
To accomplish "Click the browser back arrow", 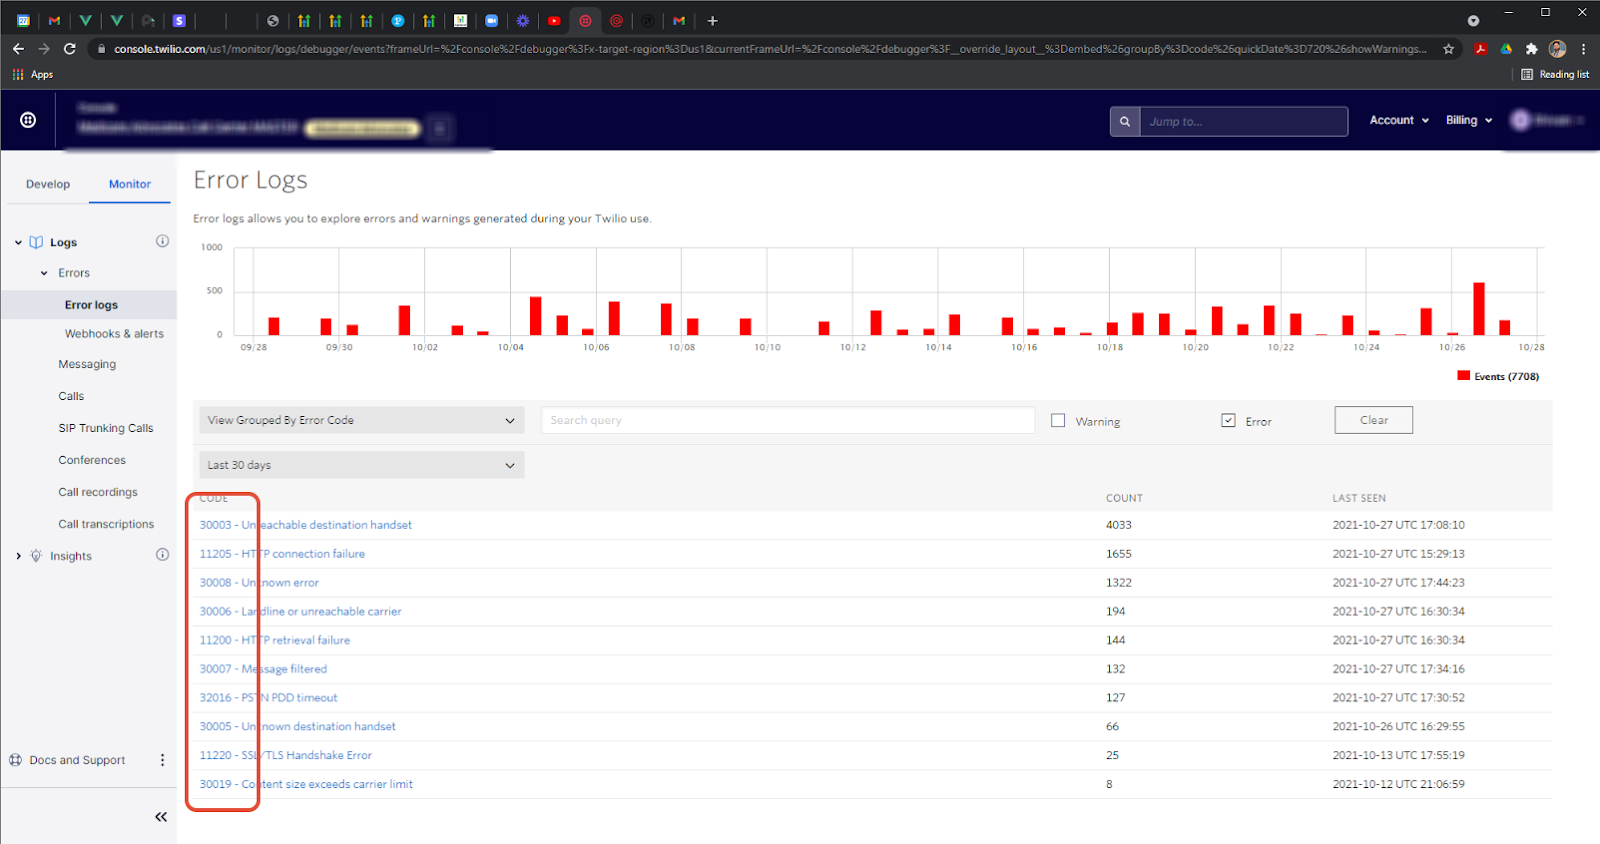I will coord(18,48).
